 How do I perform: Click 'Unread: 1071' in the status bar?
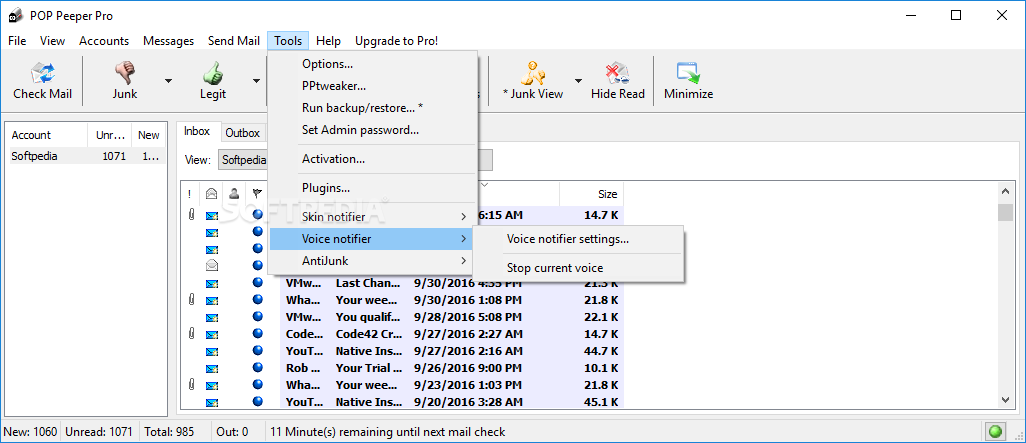(x=100, y=432)
